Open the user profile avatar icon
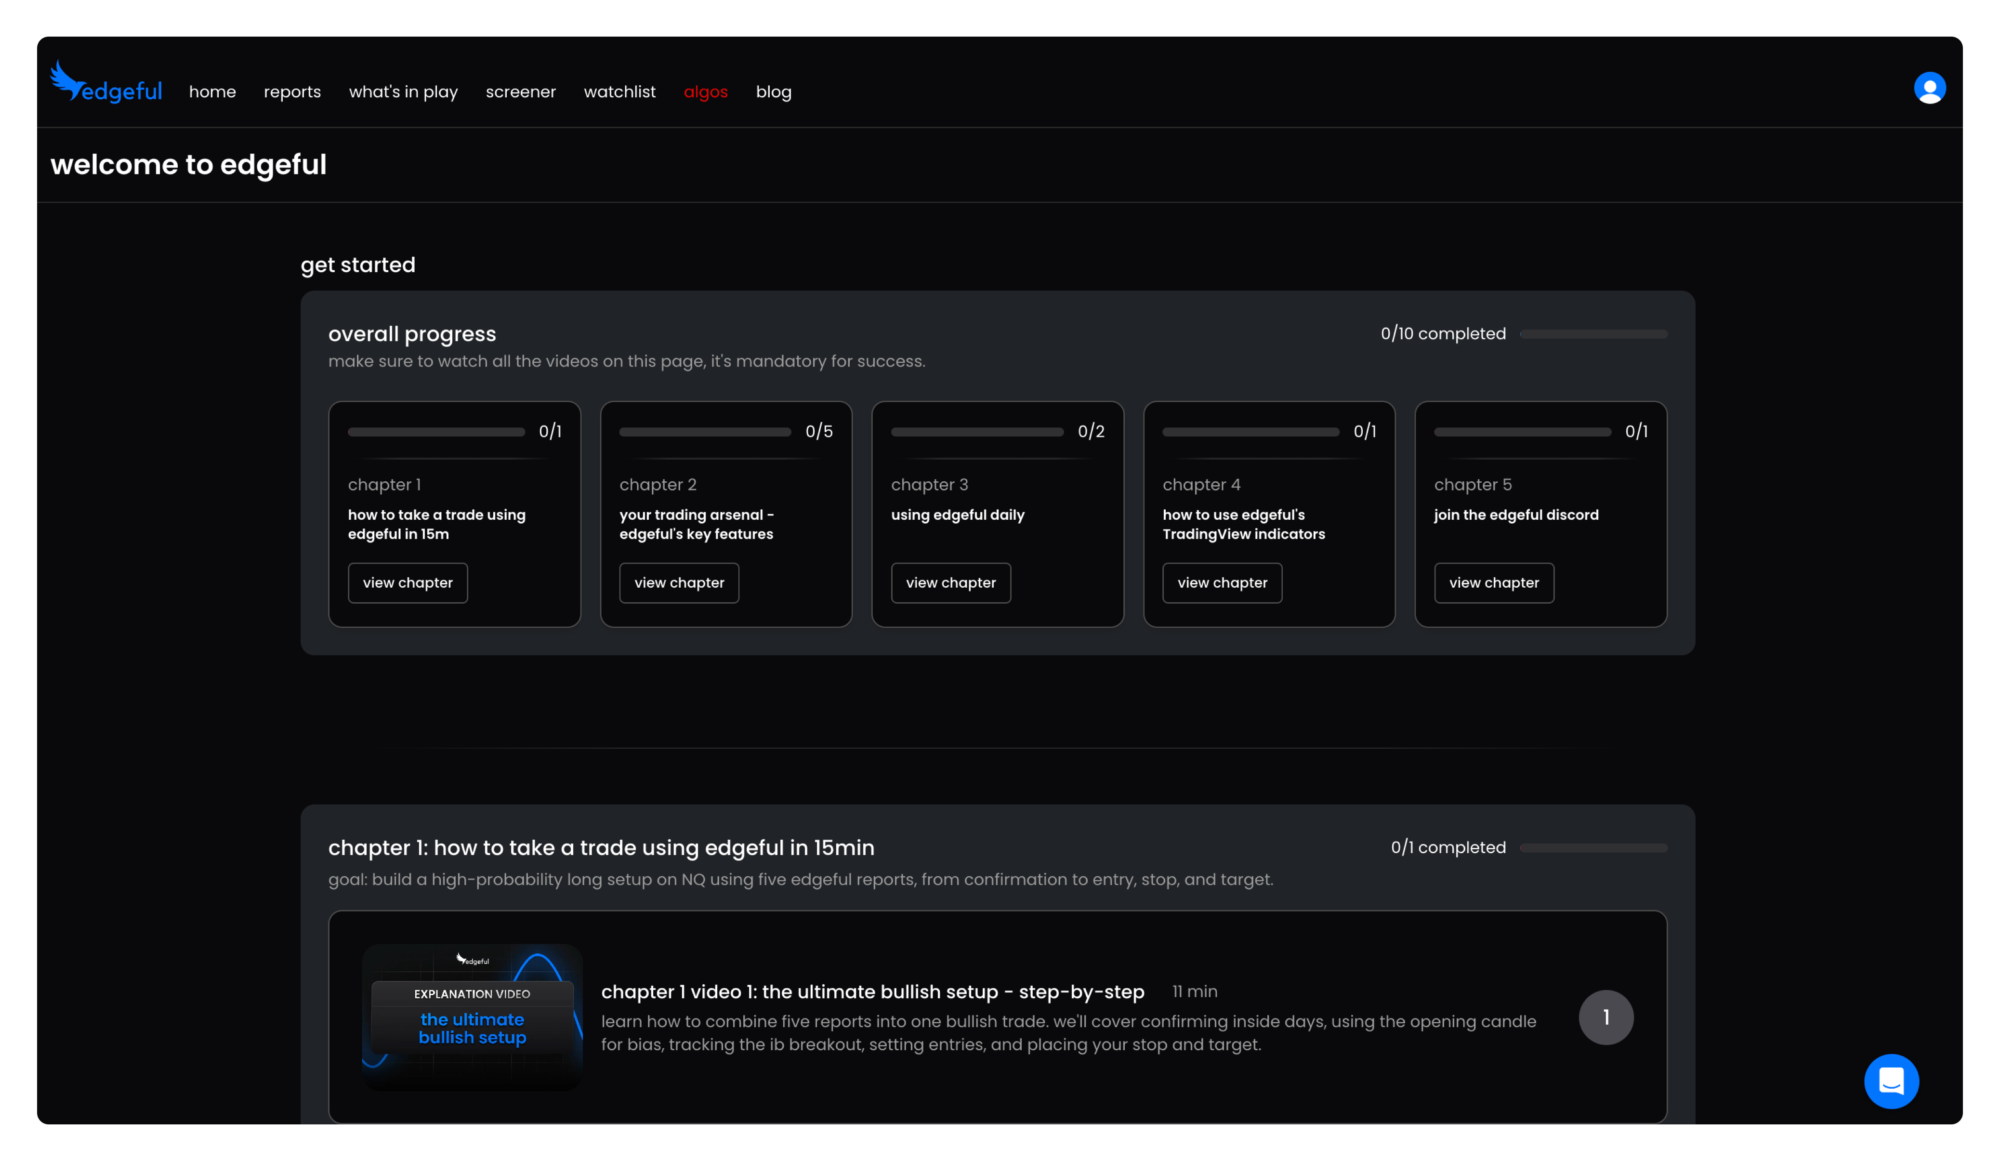The width and height of the screenshot is (2000, 1161). tap(1929, 88)
